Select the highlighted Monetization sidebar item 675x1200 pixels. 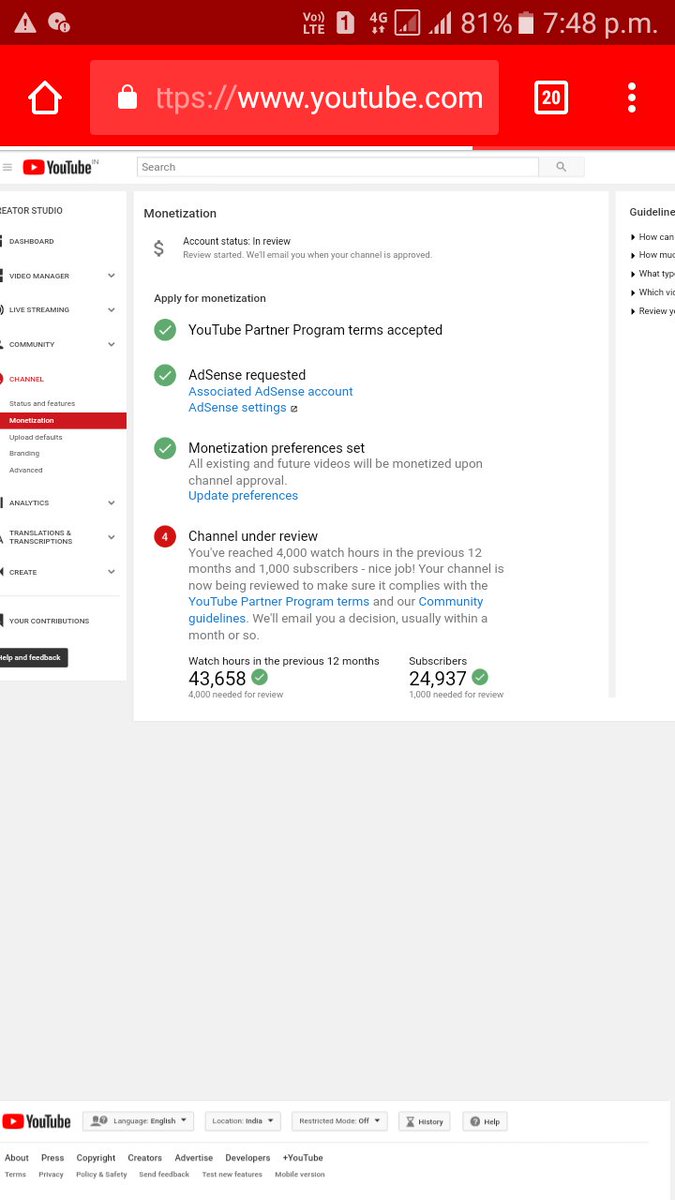click(63, 420)
